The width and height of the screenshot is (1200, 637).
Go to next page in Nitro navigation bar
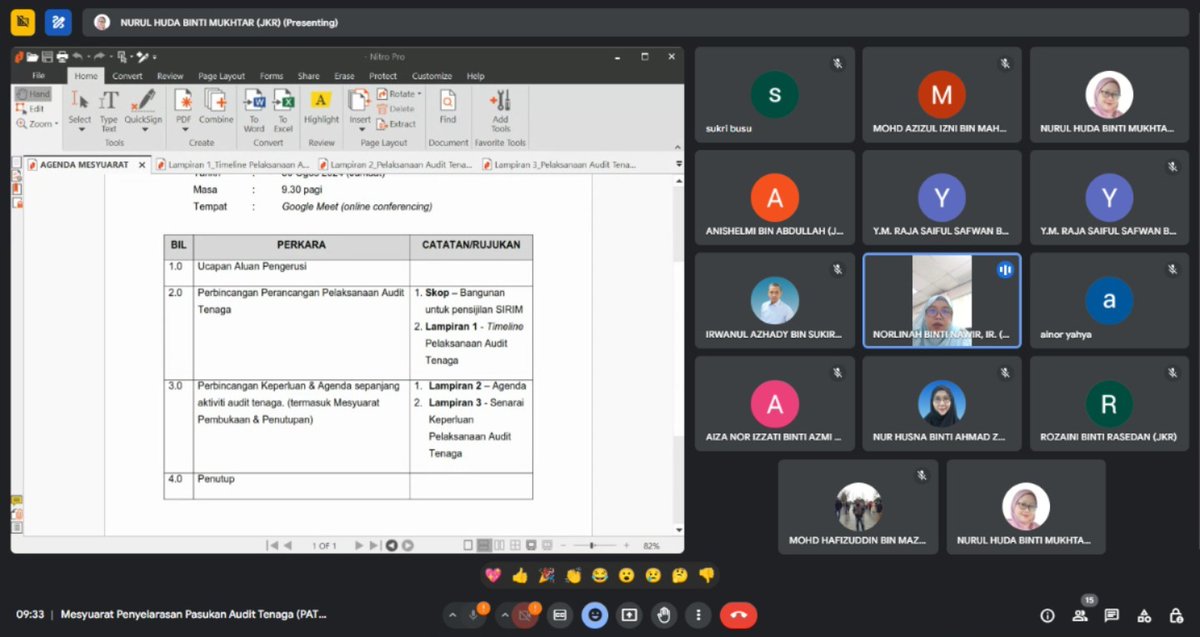point(360,546)
